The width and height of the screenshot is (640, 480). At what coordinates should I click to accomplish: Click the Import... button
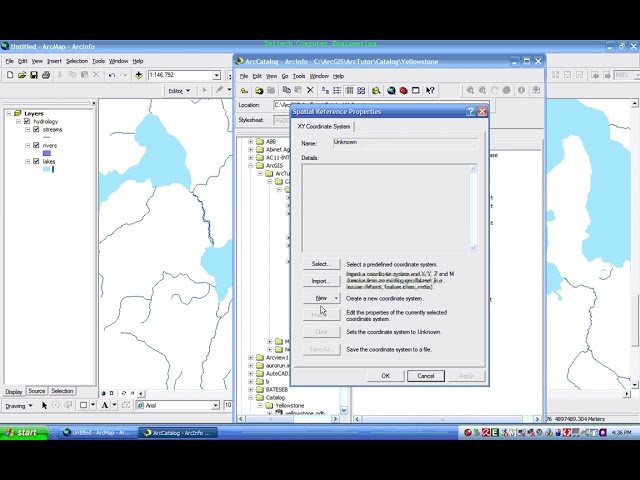pos(321,281)
